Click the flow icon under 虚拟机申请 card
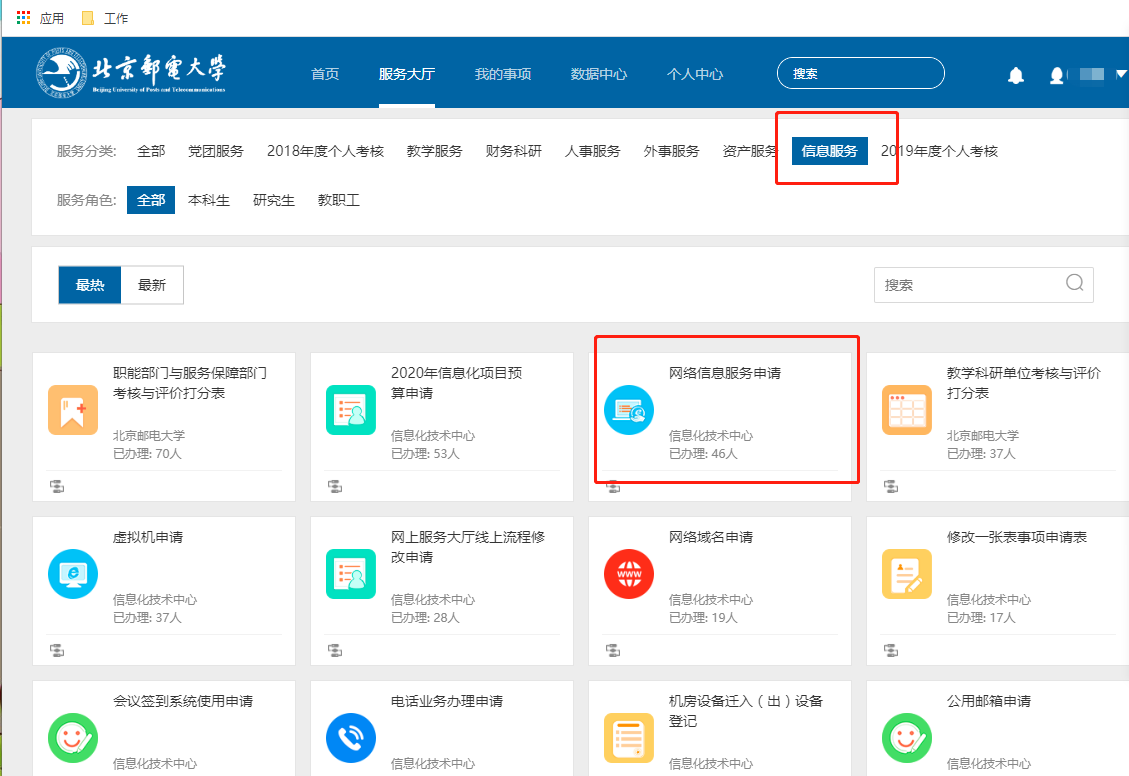The image size is (1129, 776). (57, 651)
